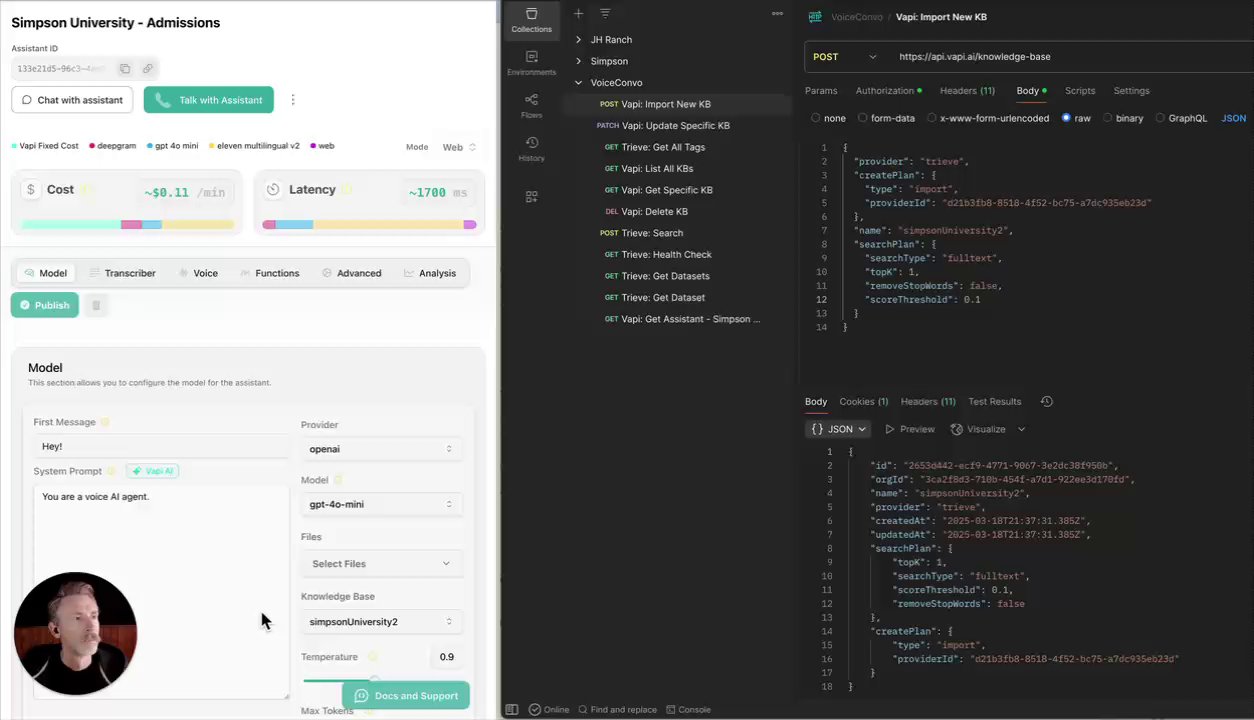
Task: Switch to the Functions tab
Action: pos(269,273)
